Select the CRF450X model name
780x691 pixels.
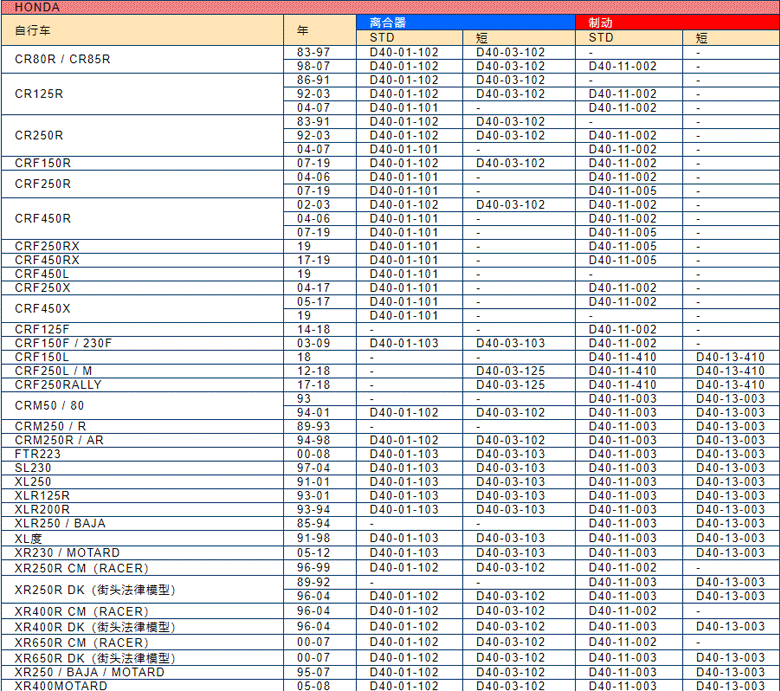[x=43, y=309]
